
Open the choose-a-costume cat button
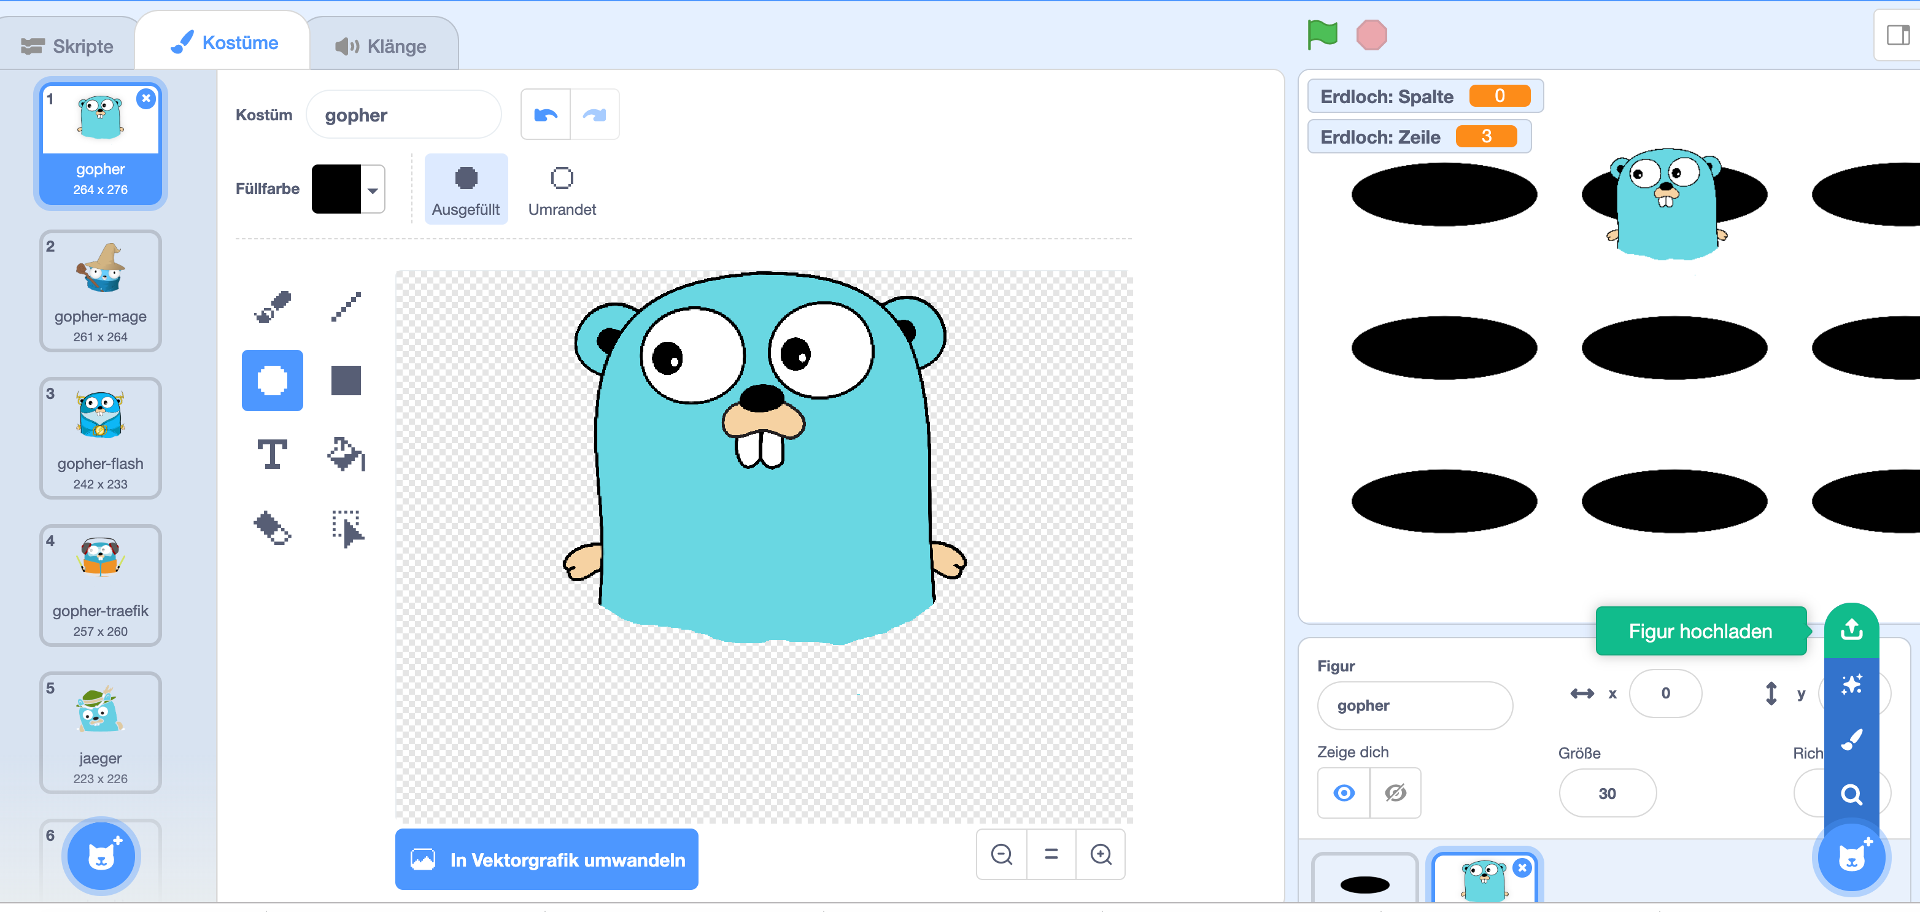[100, 856]
